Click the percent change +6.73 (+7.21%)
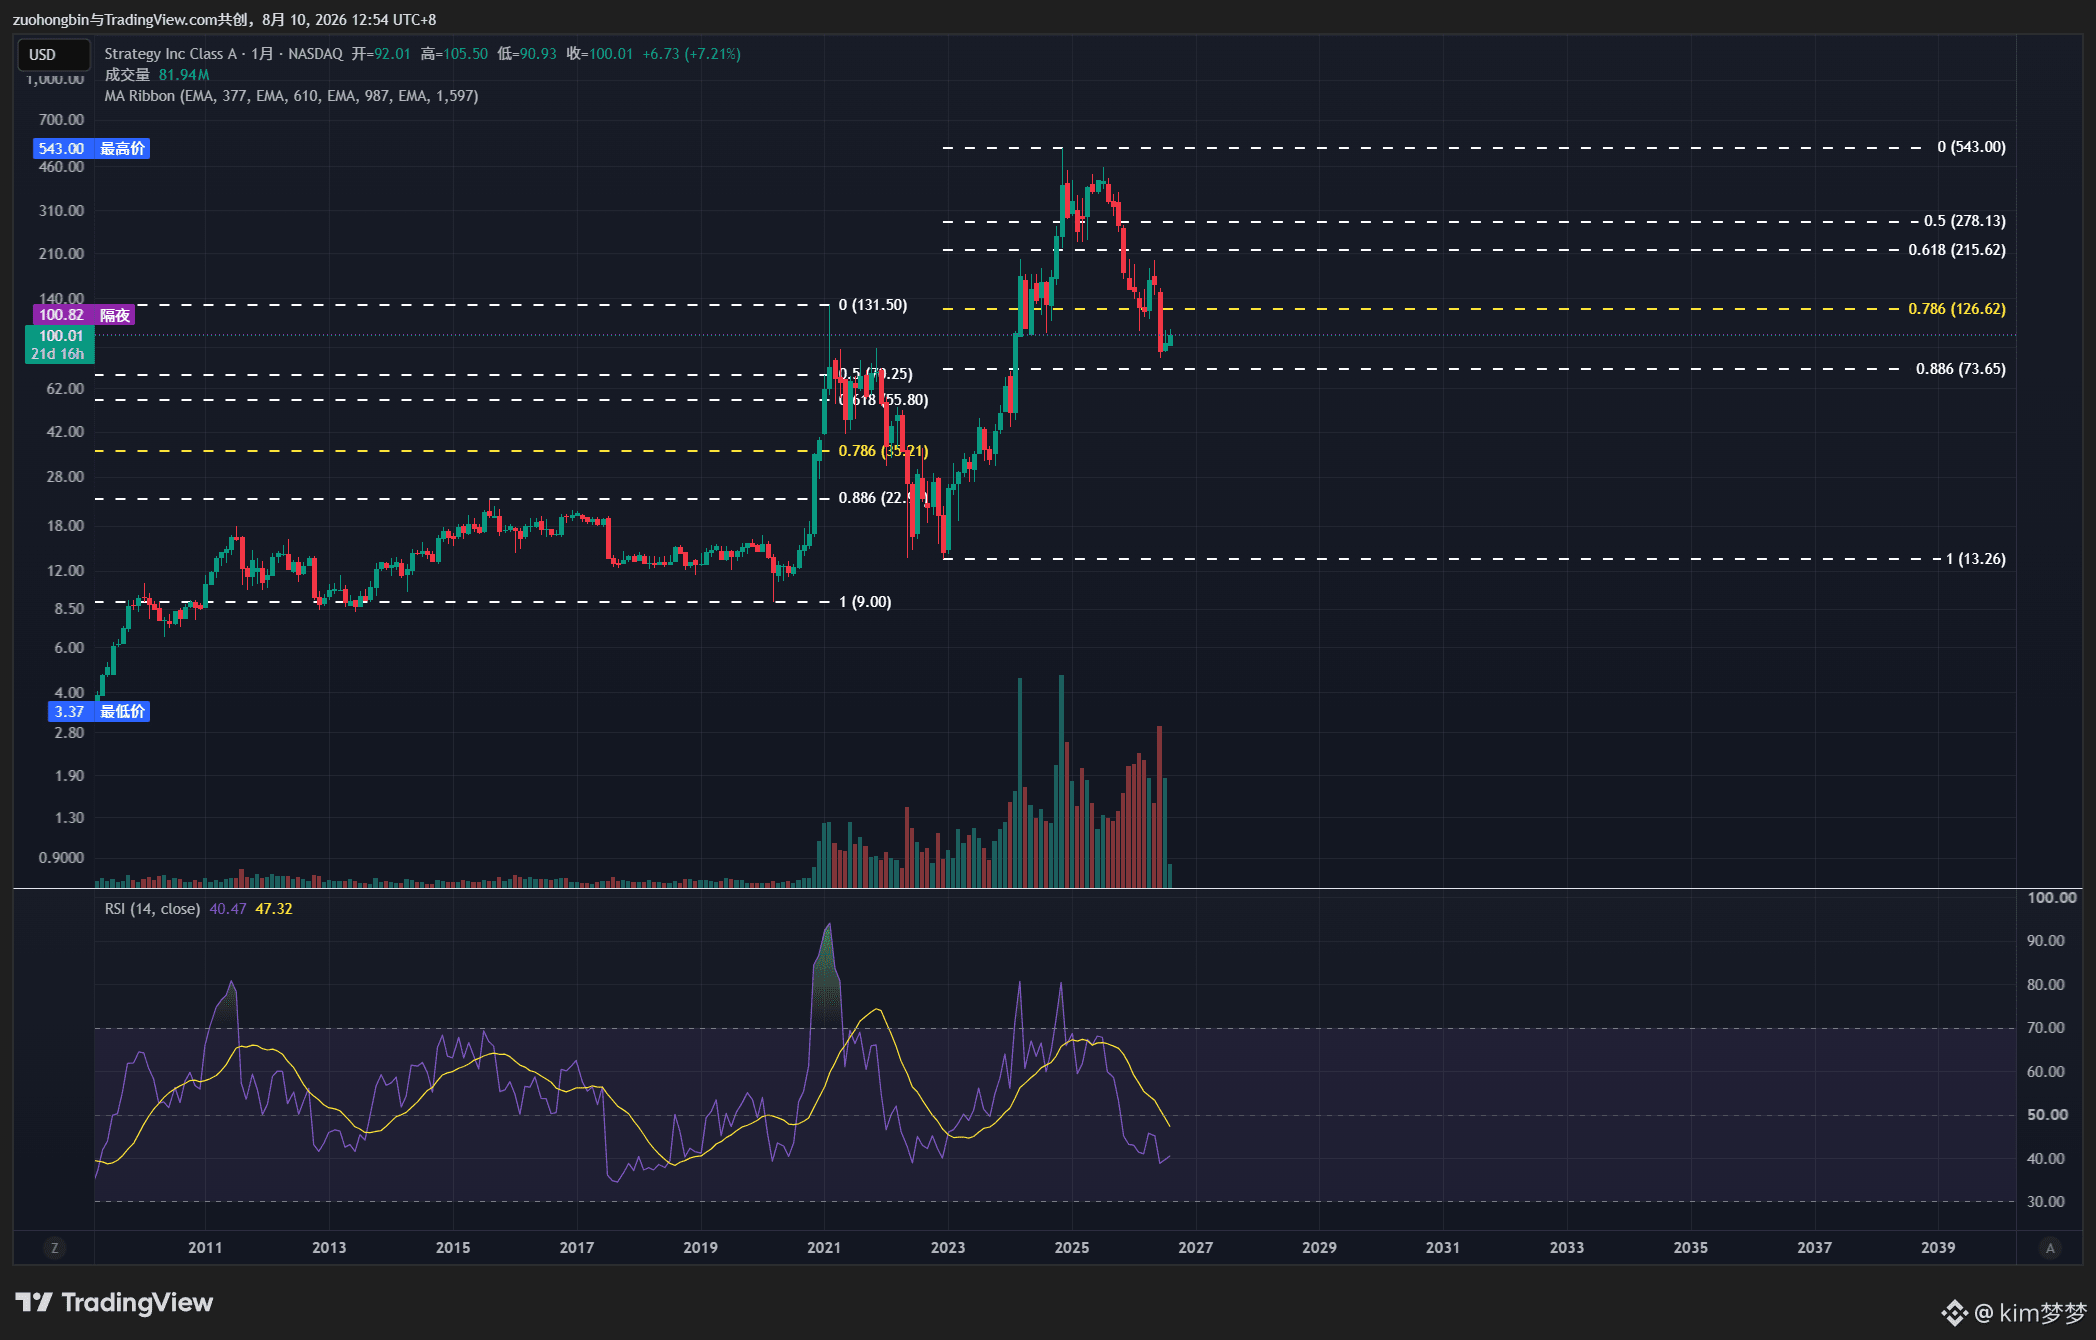Image resolution: width=2096 pixels, height=1340 pixels. tap(692, 54)
